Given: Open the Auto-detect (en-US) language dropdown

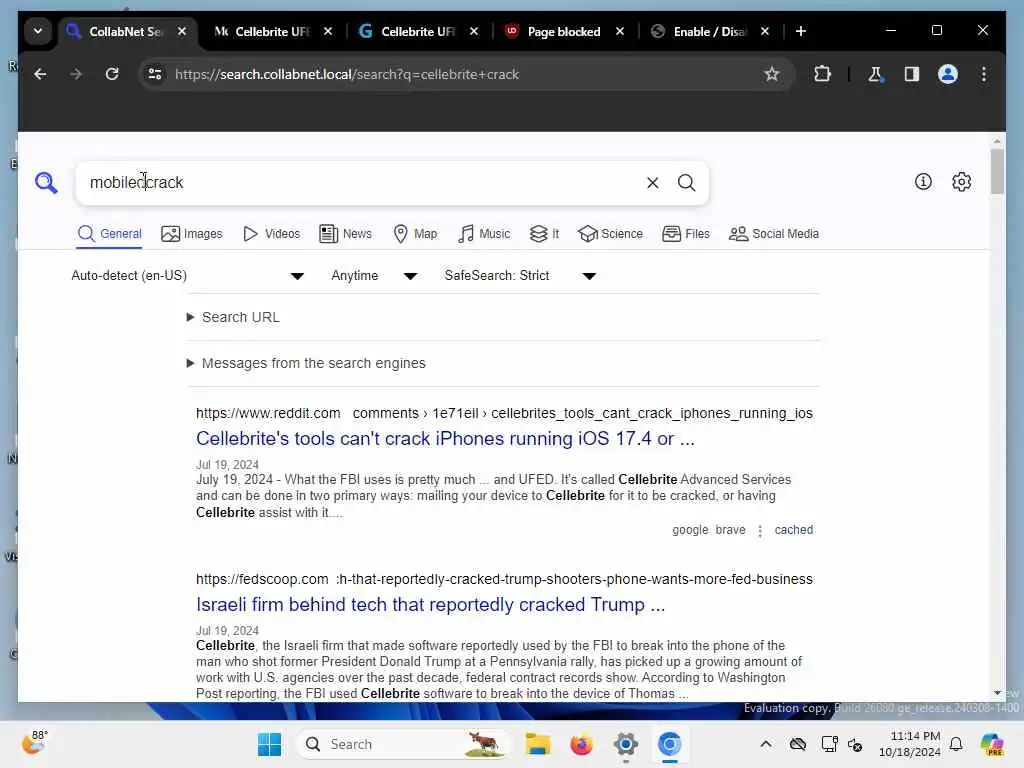Looking at the screenshot, I should [x=187, y=276].
